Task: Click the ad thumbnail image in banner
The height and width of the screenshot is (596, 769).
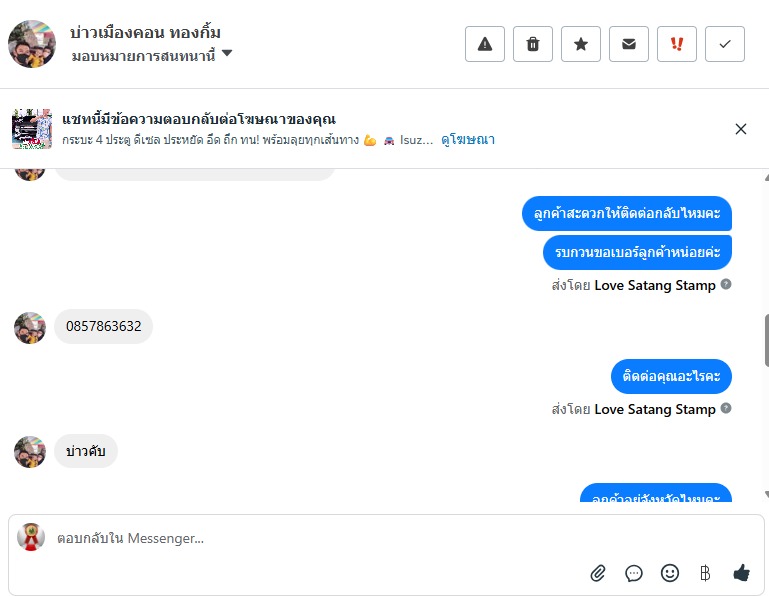Action: (x=31, y=129)
